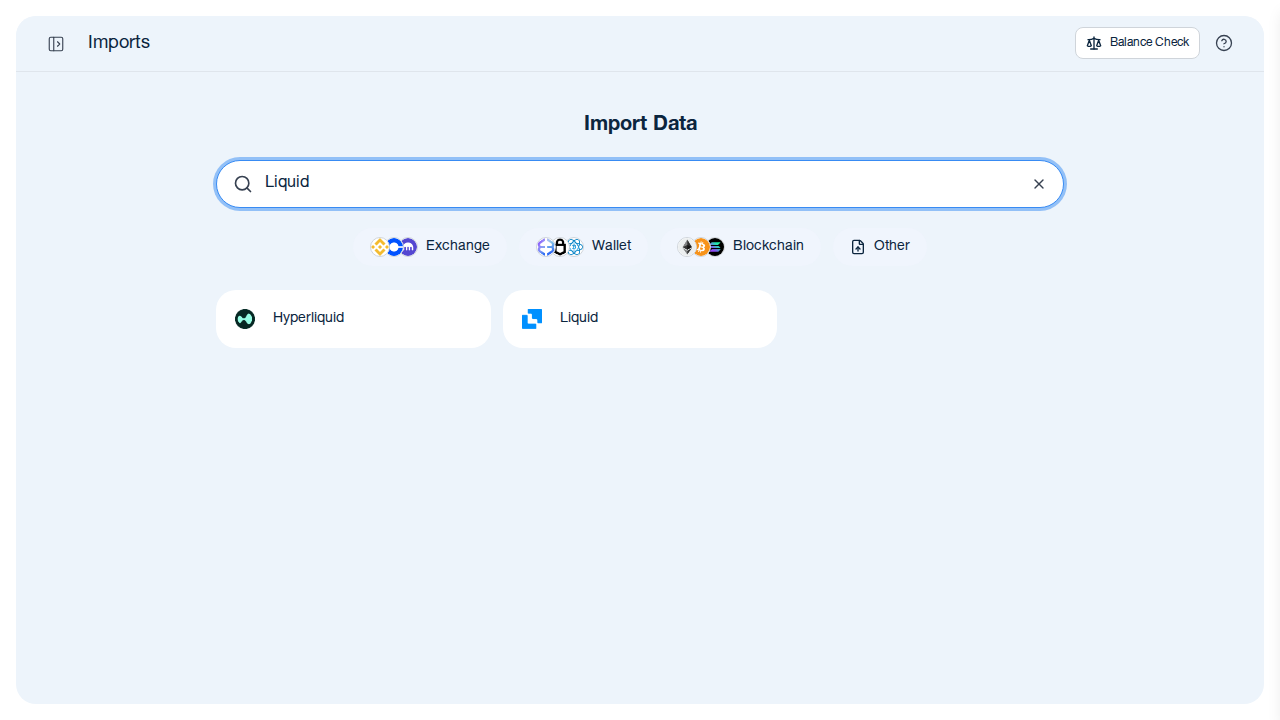
Task: Filter by Exchange category
Action: (430, 246)
